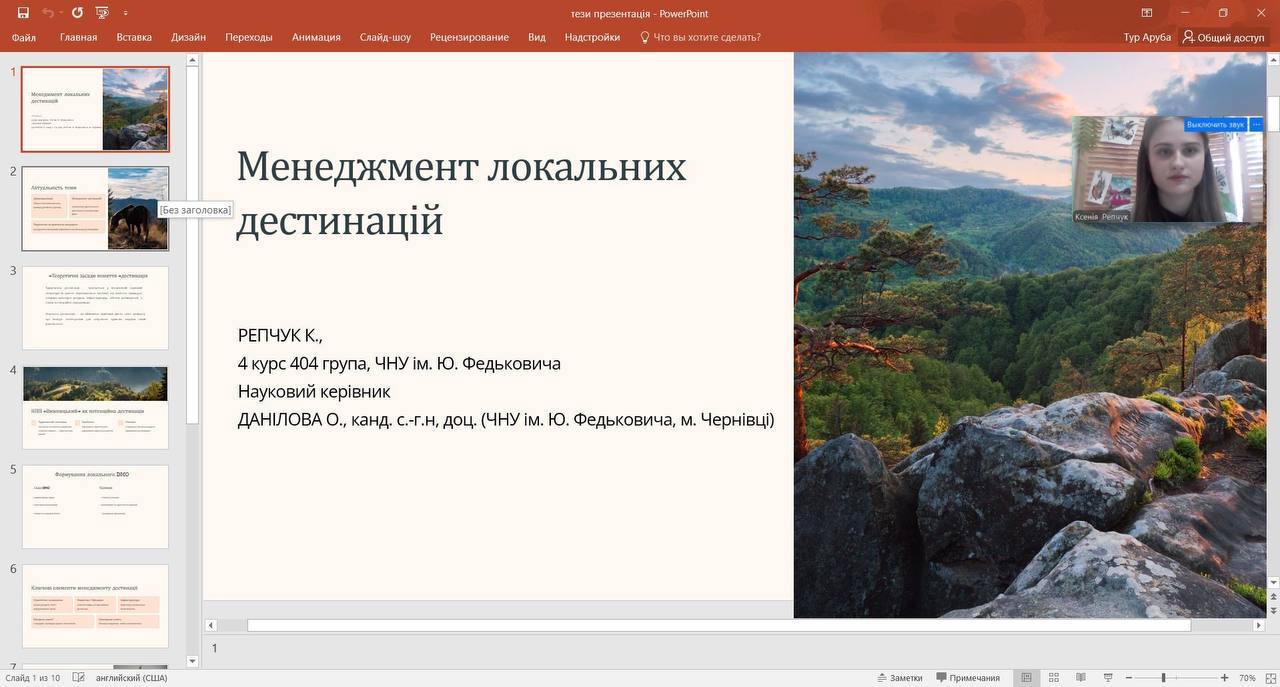Image resolution: width=1280 pixels, height=687 pixels.
Task: Switch to the Анимация ribbon tab
Action: click(x=316, y=37)
